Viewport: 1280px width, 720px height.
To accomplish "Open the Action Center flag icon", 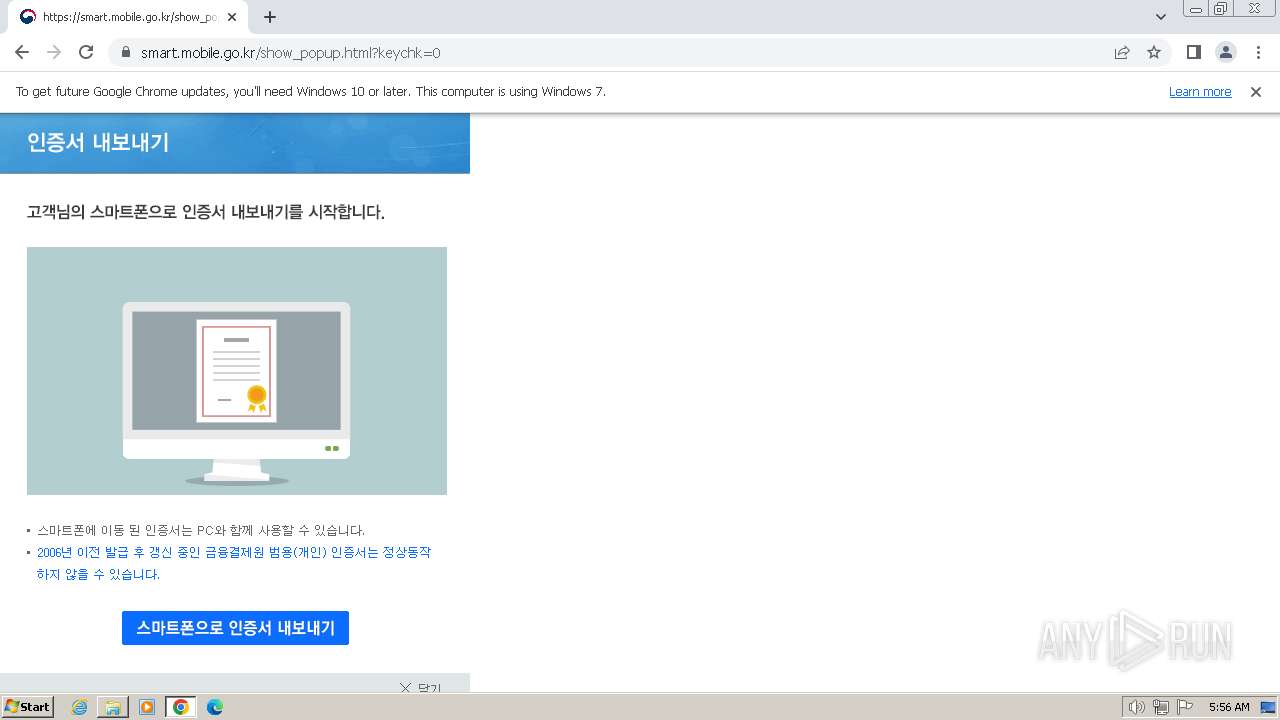I will (1185, 707).
